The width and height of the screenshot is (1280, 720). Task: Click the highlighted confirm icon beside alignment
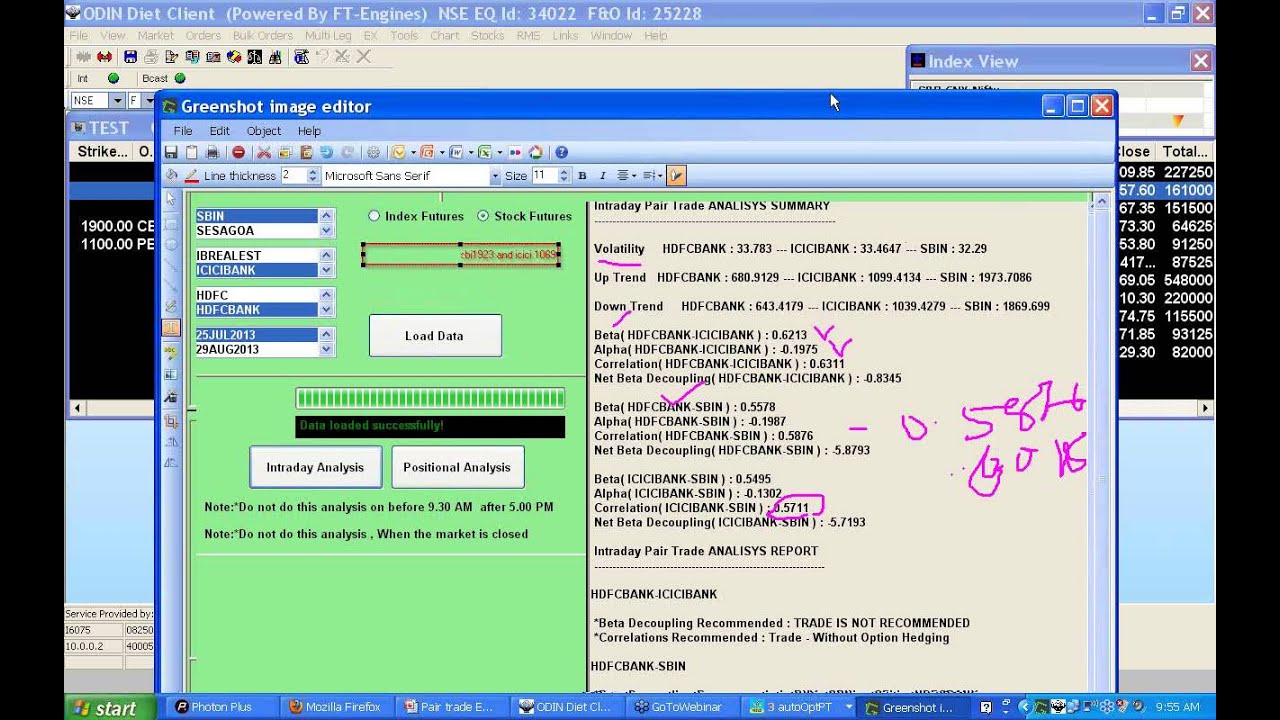pos(676,175)
